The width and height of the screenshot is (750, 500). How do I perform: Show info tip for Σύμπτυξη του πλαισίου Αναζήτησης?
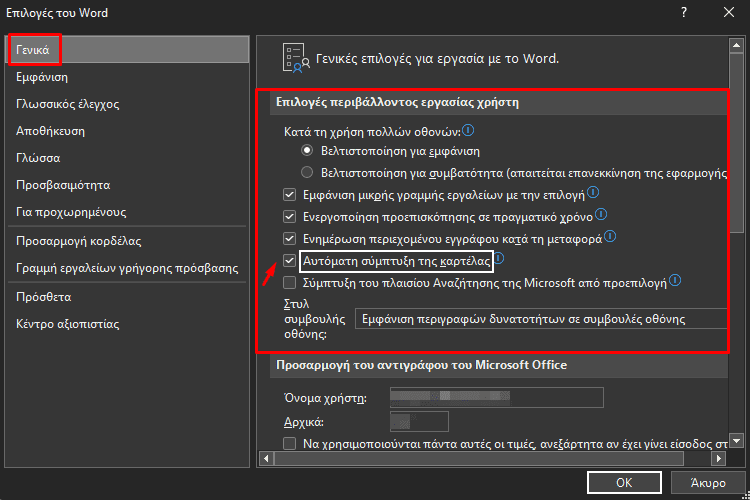pos(675,280)
